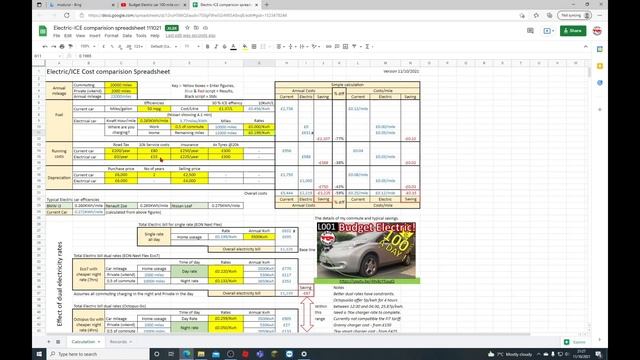Toggle Strikethrough formatting
640x360 pixels.
[224, 47]
